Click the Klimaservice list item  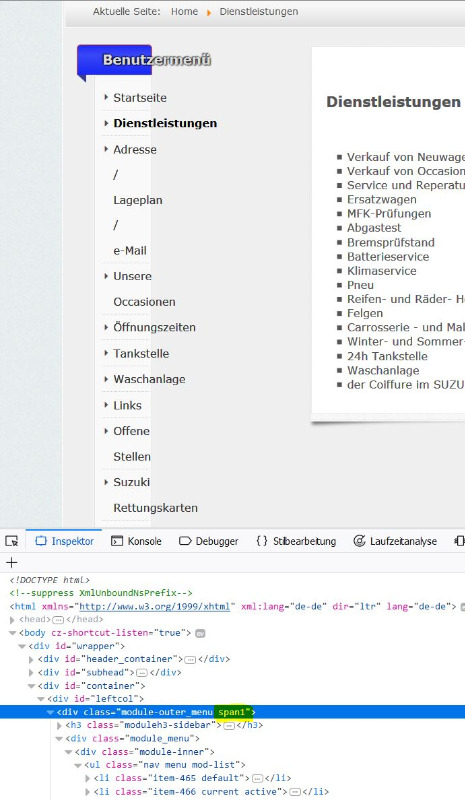[x=382, y=271]
